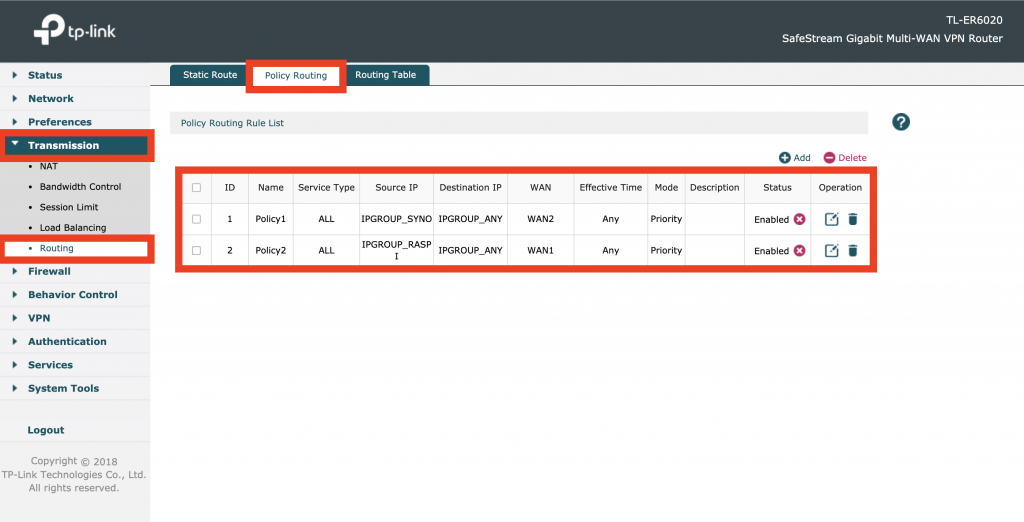Collapse the Transmission sidebar section
This screenshot has height=522, width=1024.
(63, 146)
